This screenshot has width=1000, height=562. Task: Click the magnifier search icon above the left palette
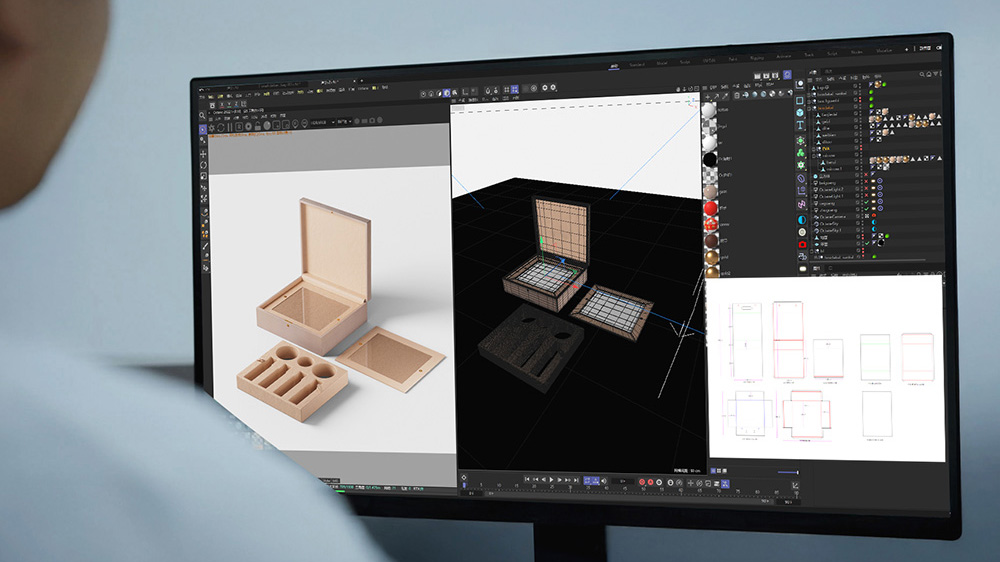(x=202, y=116)
